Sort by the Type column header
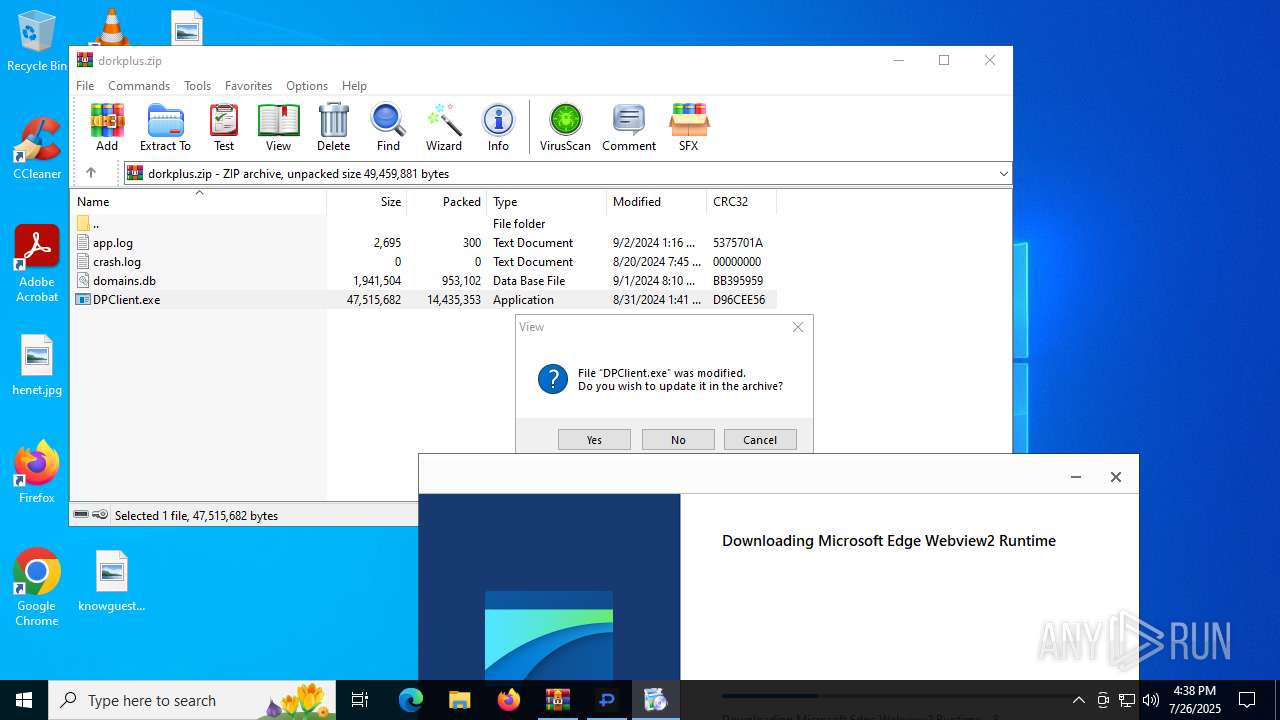 click(x=547, y=202)
